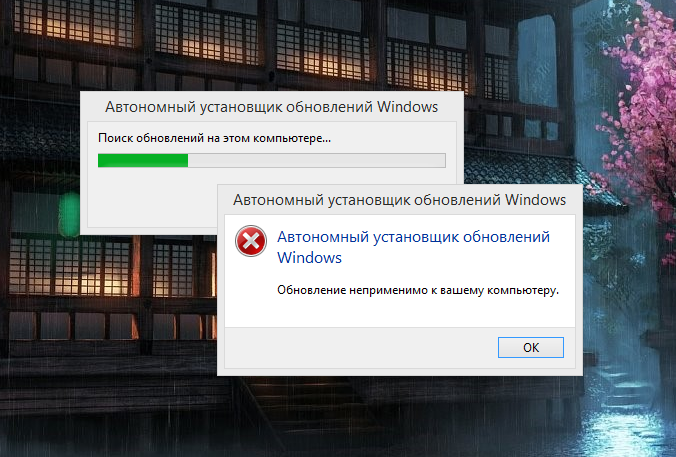Click the red error cross icon
676x457 pixels.
(x=250, y=241)
